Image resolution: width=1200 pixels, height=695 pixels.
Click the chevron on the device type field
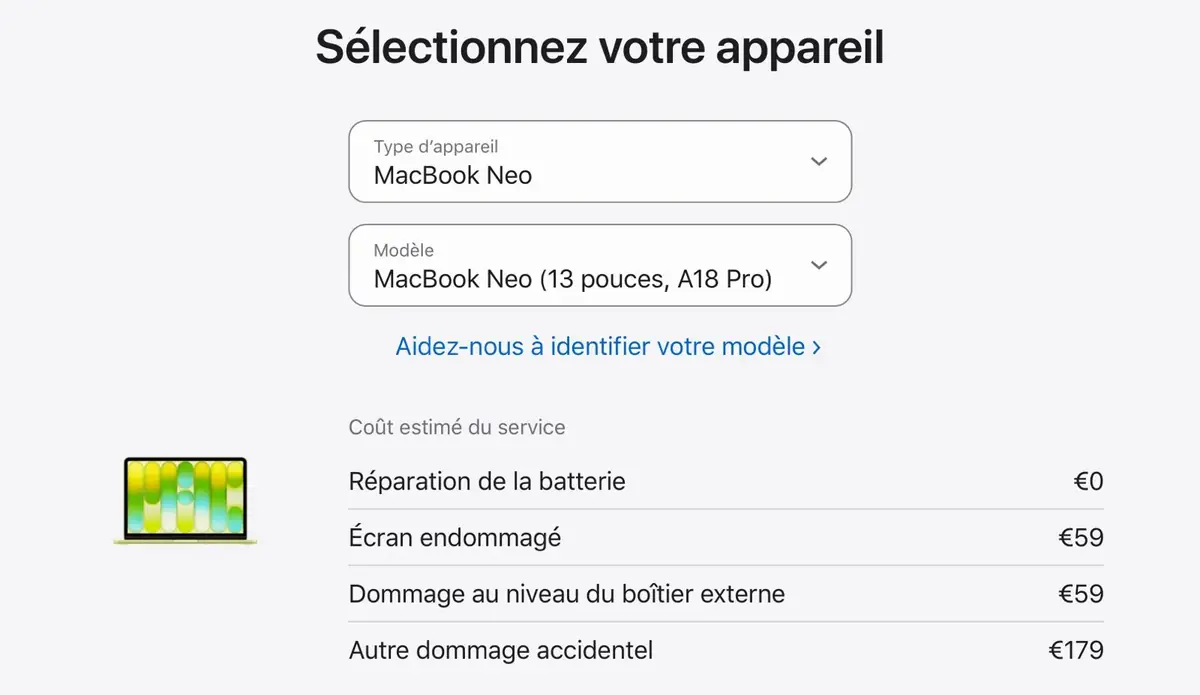818,161
